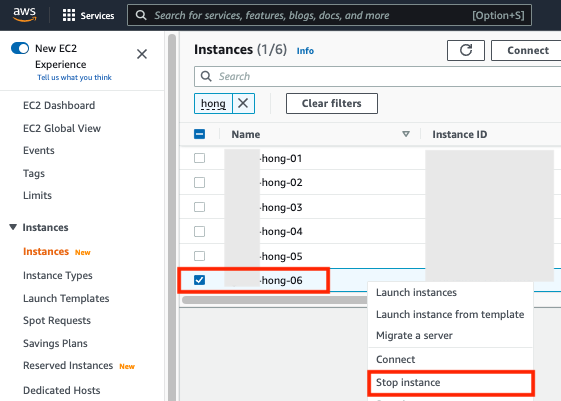Focus the instances Search field

click(x=377, y=76)
